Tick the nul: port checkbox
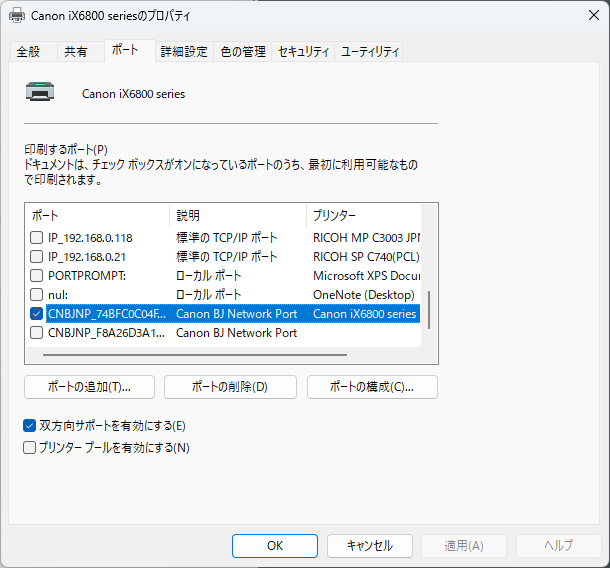Viewport: 610px width, 568px height. (37, 295)
